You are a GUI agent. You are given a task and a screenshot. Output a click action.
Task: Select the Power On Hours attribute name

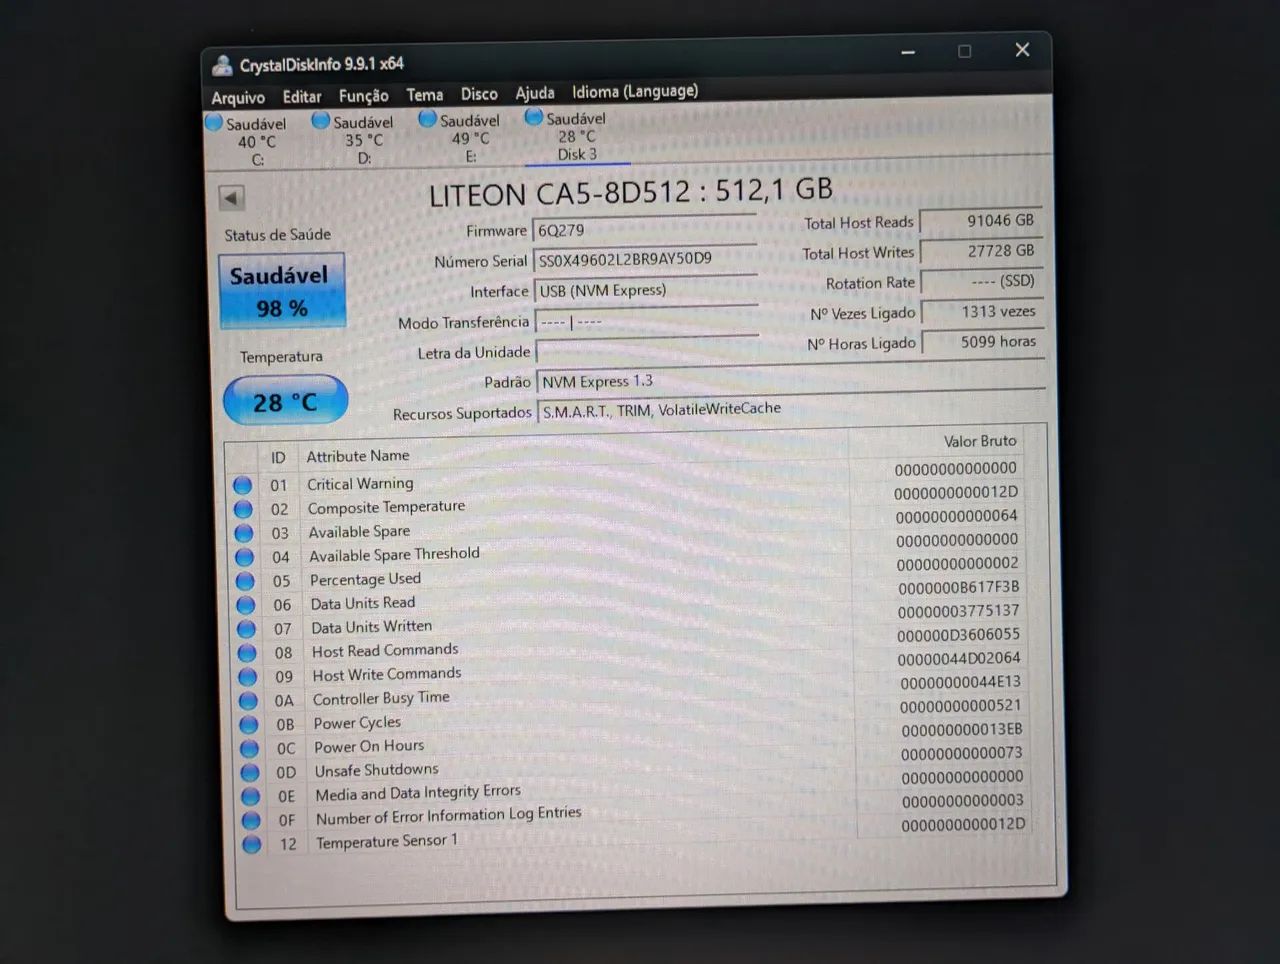click(369, 746)
